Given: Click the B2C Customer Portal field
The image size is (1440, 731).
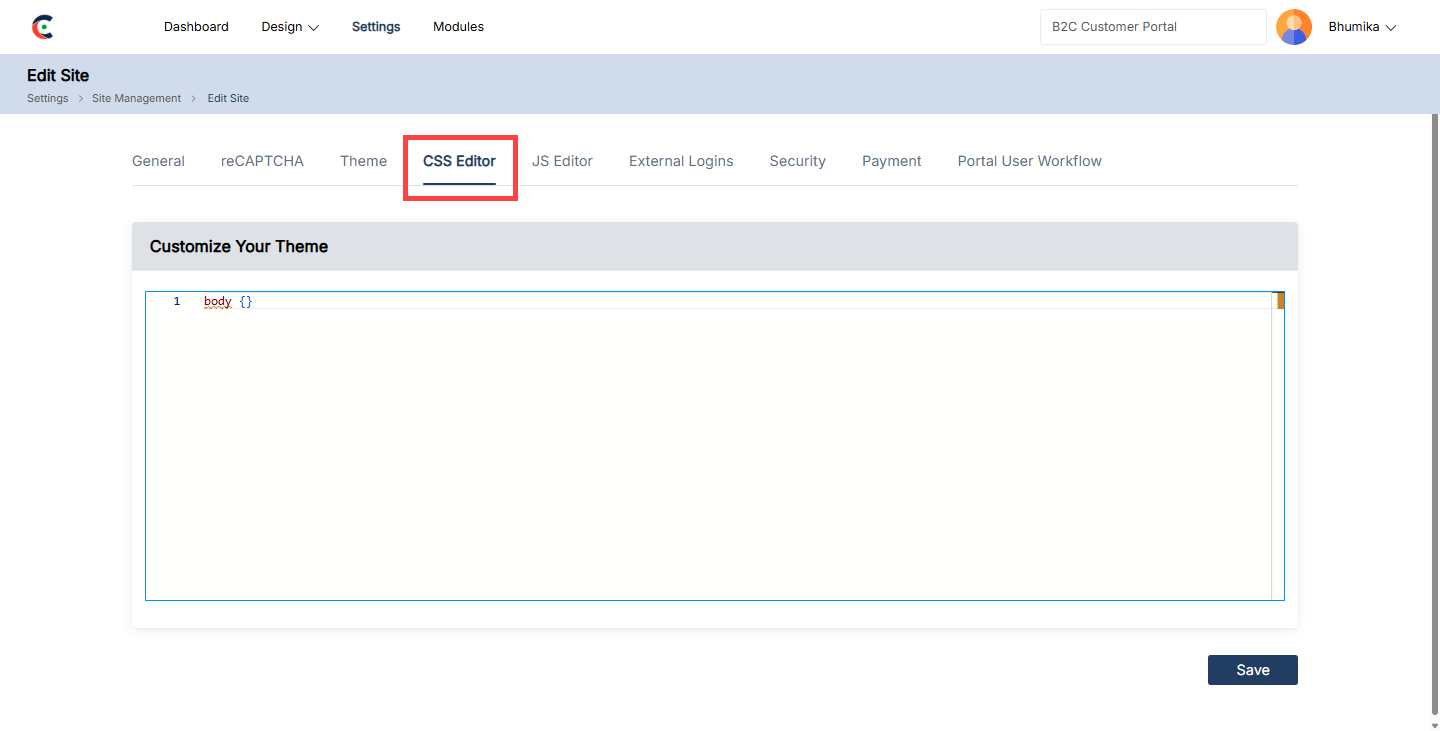Looking at the screenshot, I should point(1152,27).
